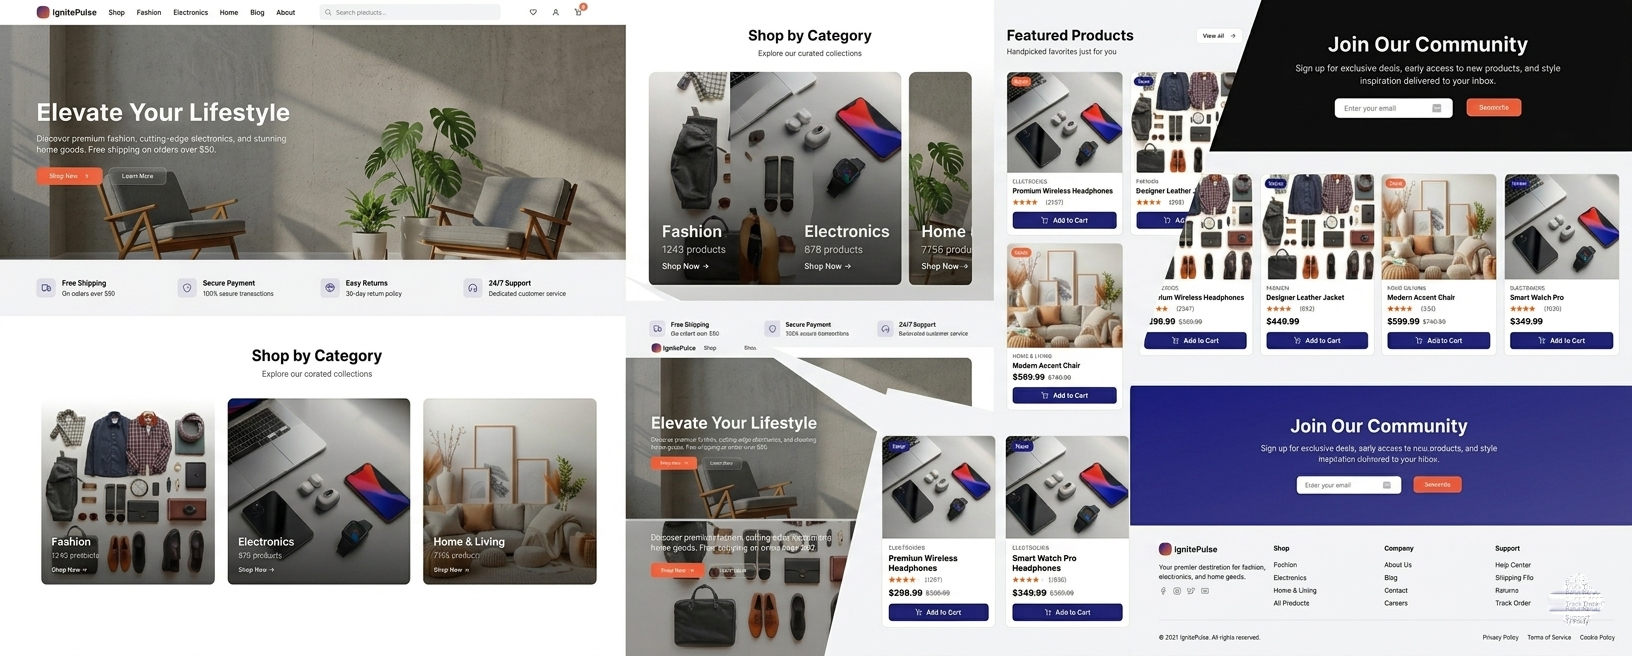Open the Blog item in the top header navigation
Image resolution: width=1632 pixels, height=656 pixels.
point(257,12)
